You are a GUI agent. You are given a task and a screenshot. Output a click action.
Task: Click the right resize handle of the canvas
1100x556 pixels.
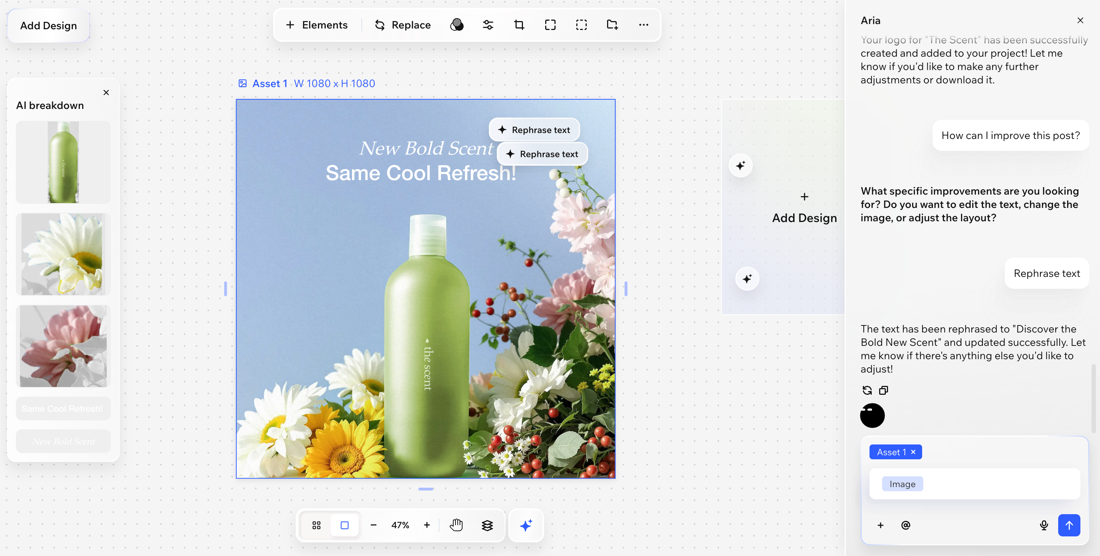626,288
